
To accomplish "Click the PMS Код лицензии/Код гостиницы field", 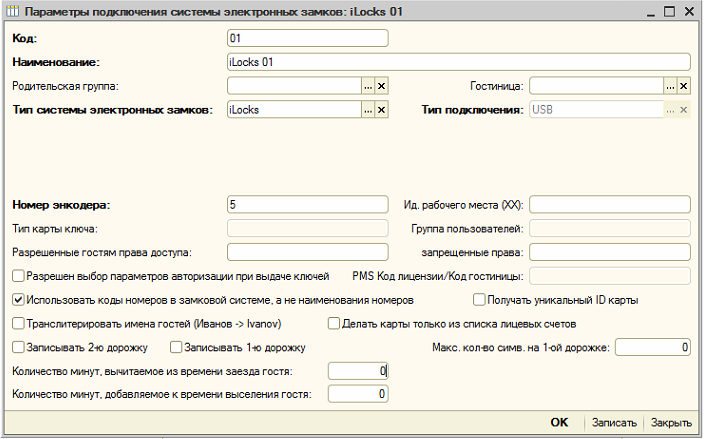I will [610, 276].
